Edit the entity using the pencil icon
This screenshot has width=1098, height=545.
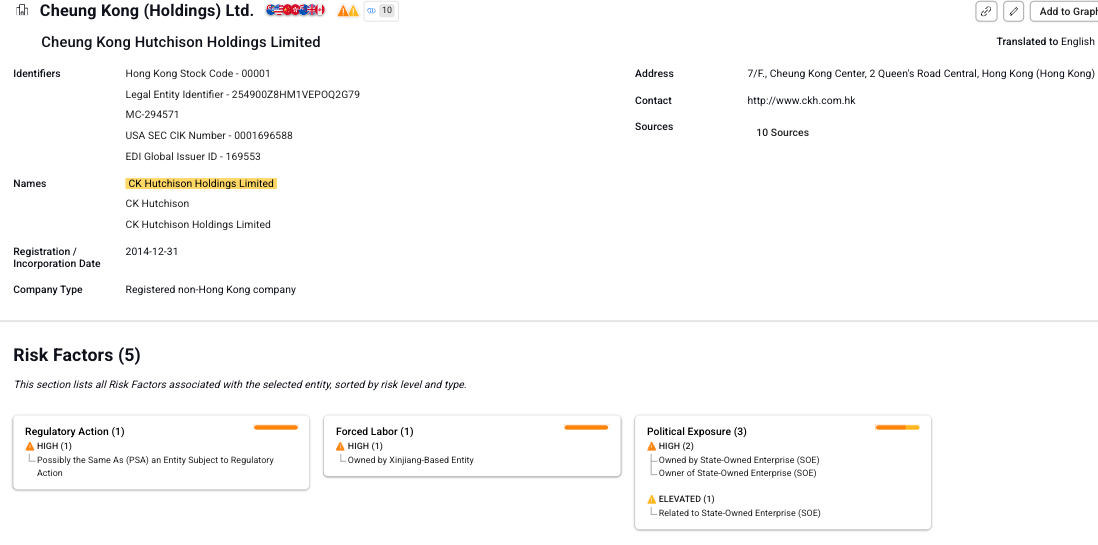1013,11
